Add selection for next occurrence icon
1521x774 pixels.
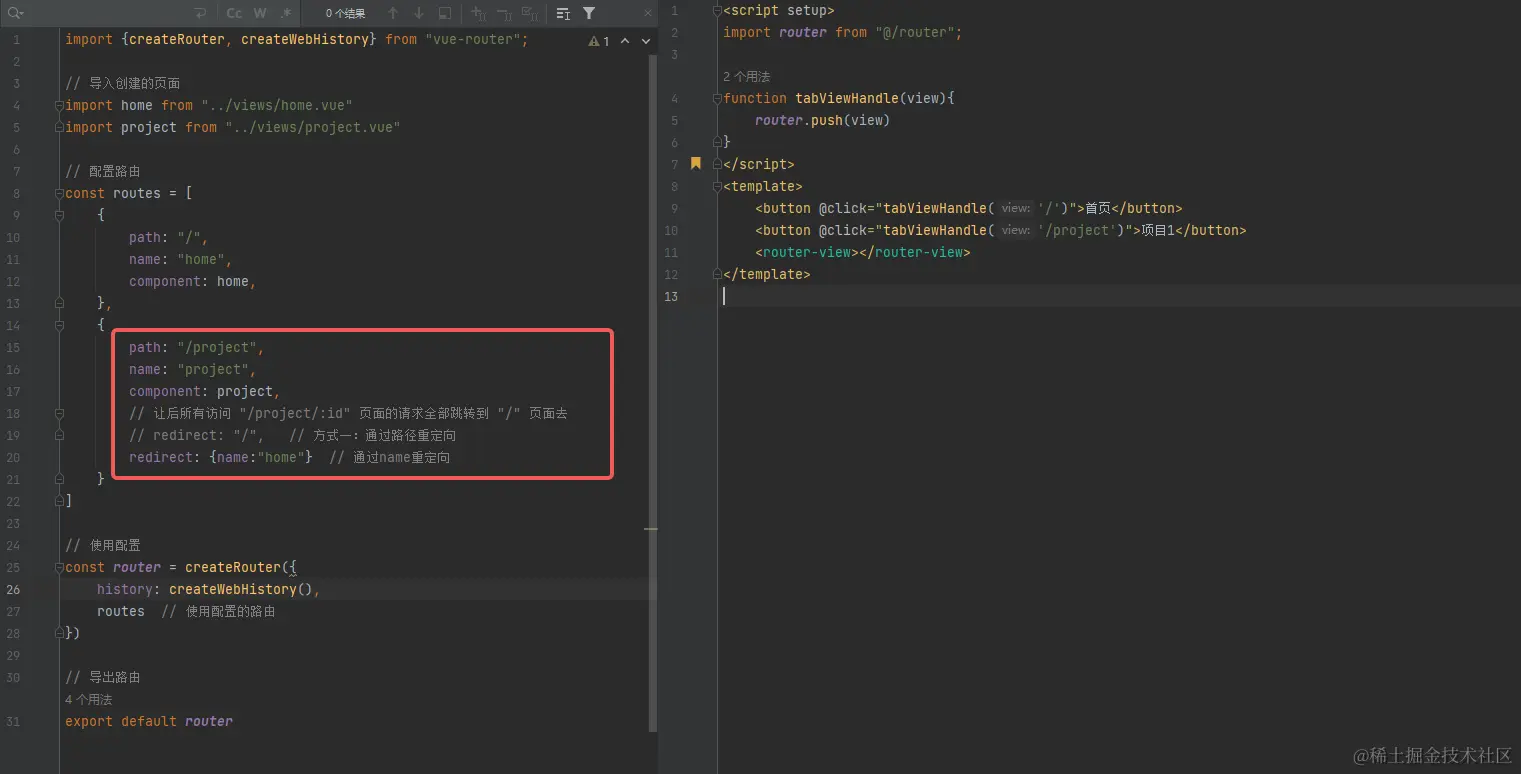point(478,14)
